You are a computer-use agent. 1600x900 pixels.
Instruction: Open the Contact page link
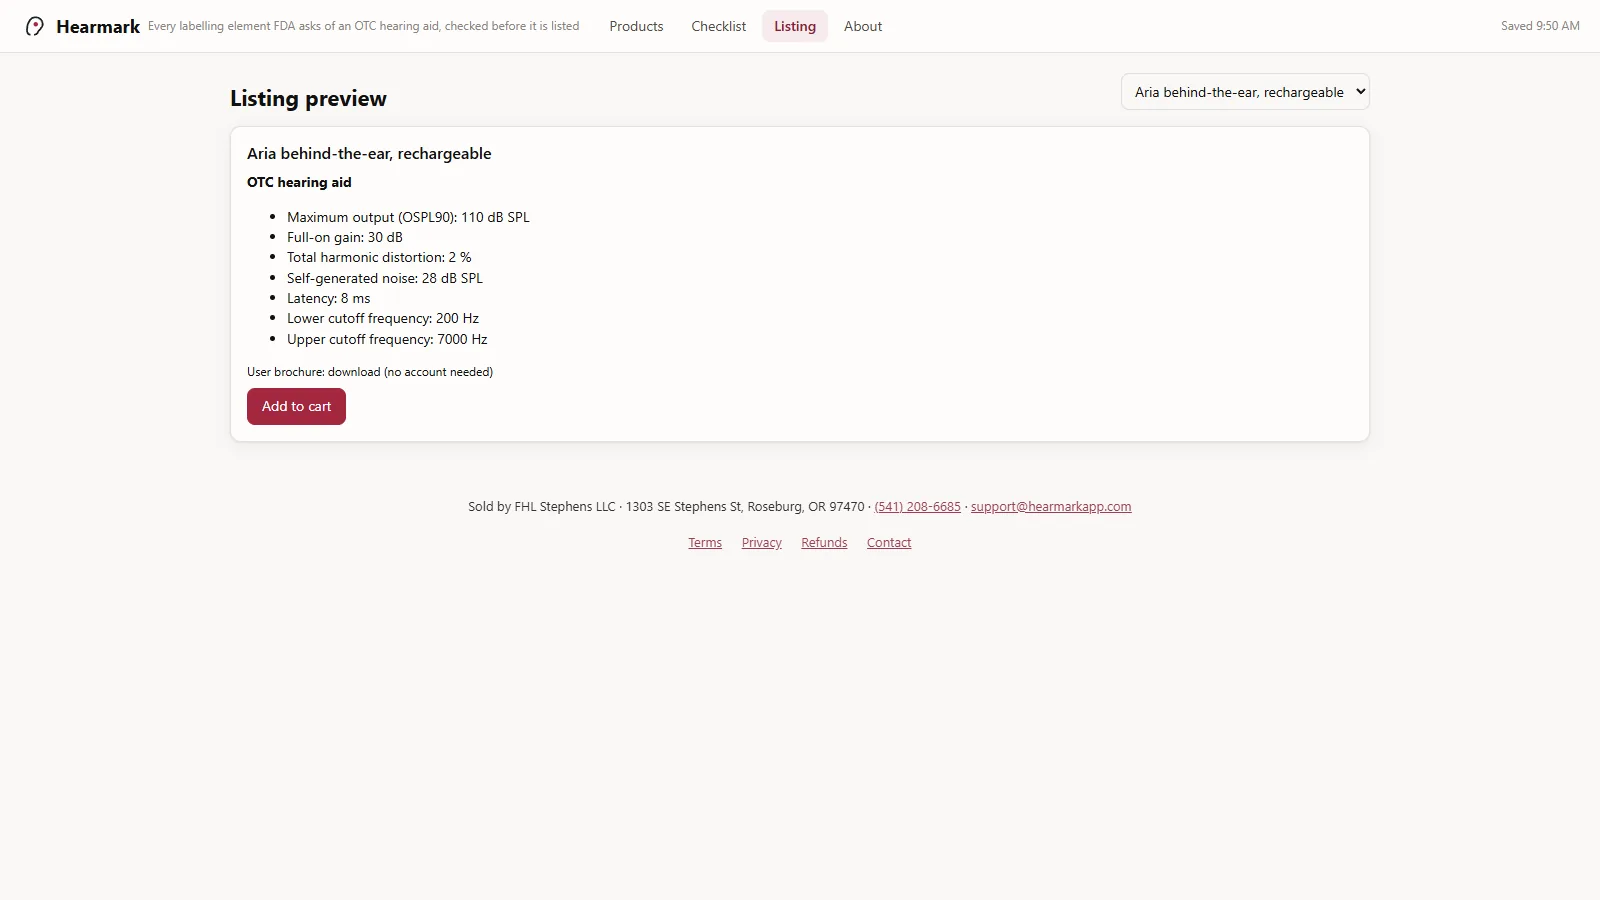889,543
